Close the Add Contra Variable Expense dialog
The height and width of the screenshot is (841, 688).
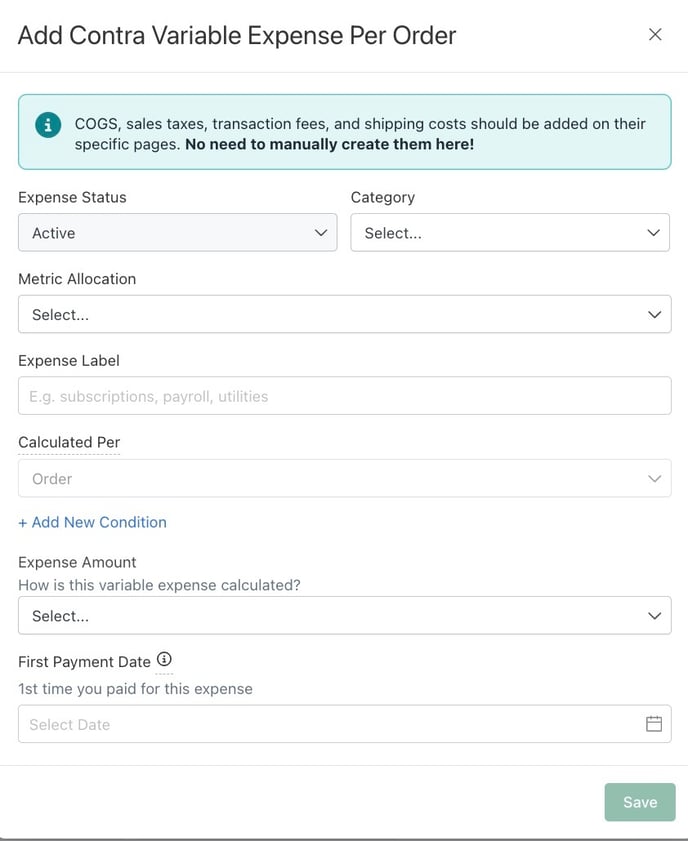pyautogui.click(x=655, y=35)
